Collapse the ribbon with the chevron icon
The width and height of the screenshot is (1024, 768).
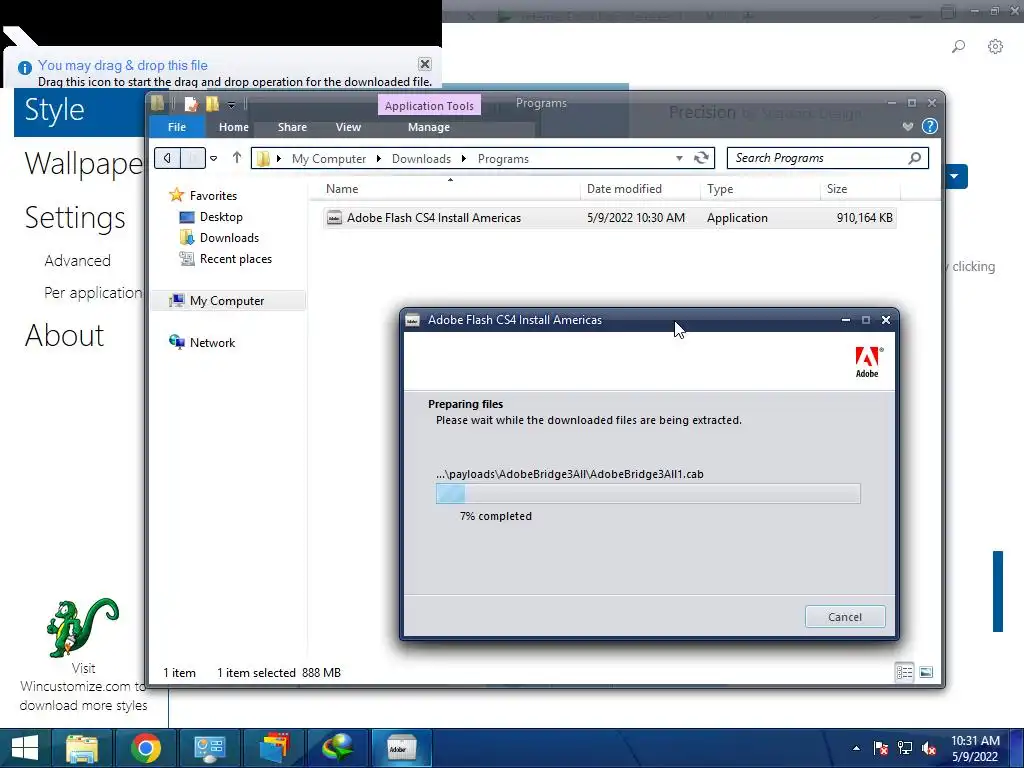click(x=908, y=126)
